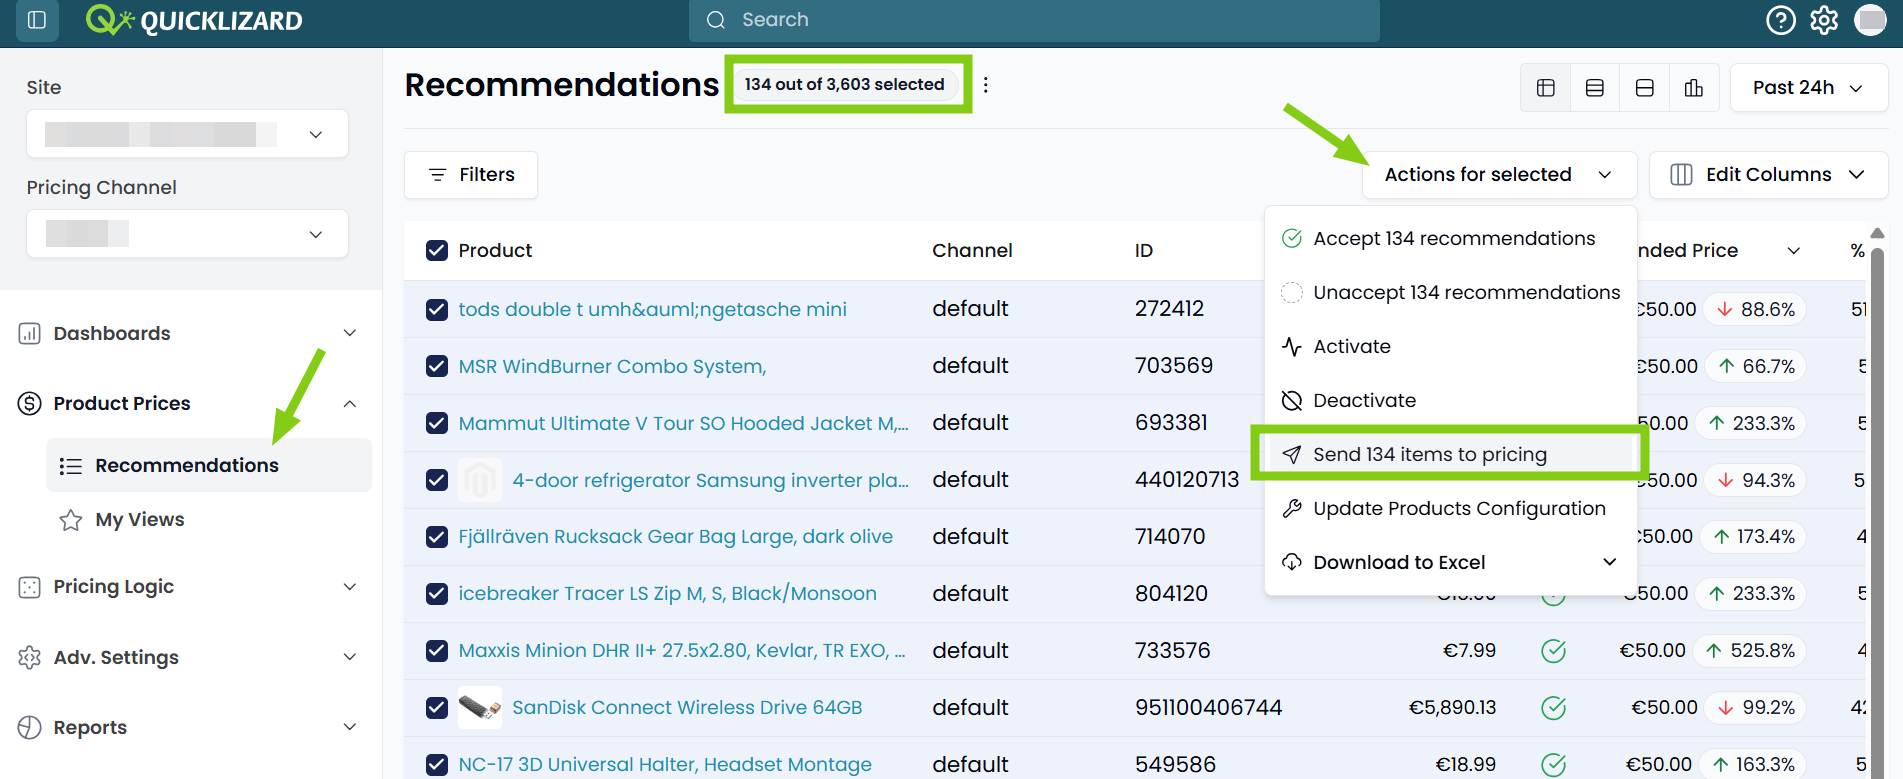Viewport: 1903px width, 779px height.
Task: Click the accepted checkmark icon in SanDisk row
Action: 1553,708
